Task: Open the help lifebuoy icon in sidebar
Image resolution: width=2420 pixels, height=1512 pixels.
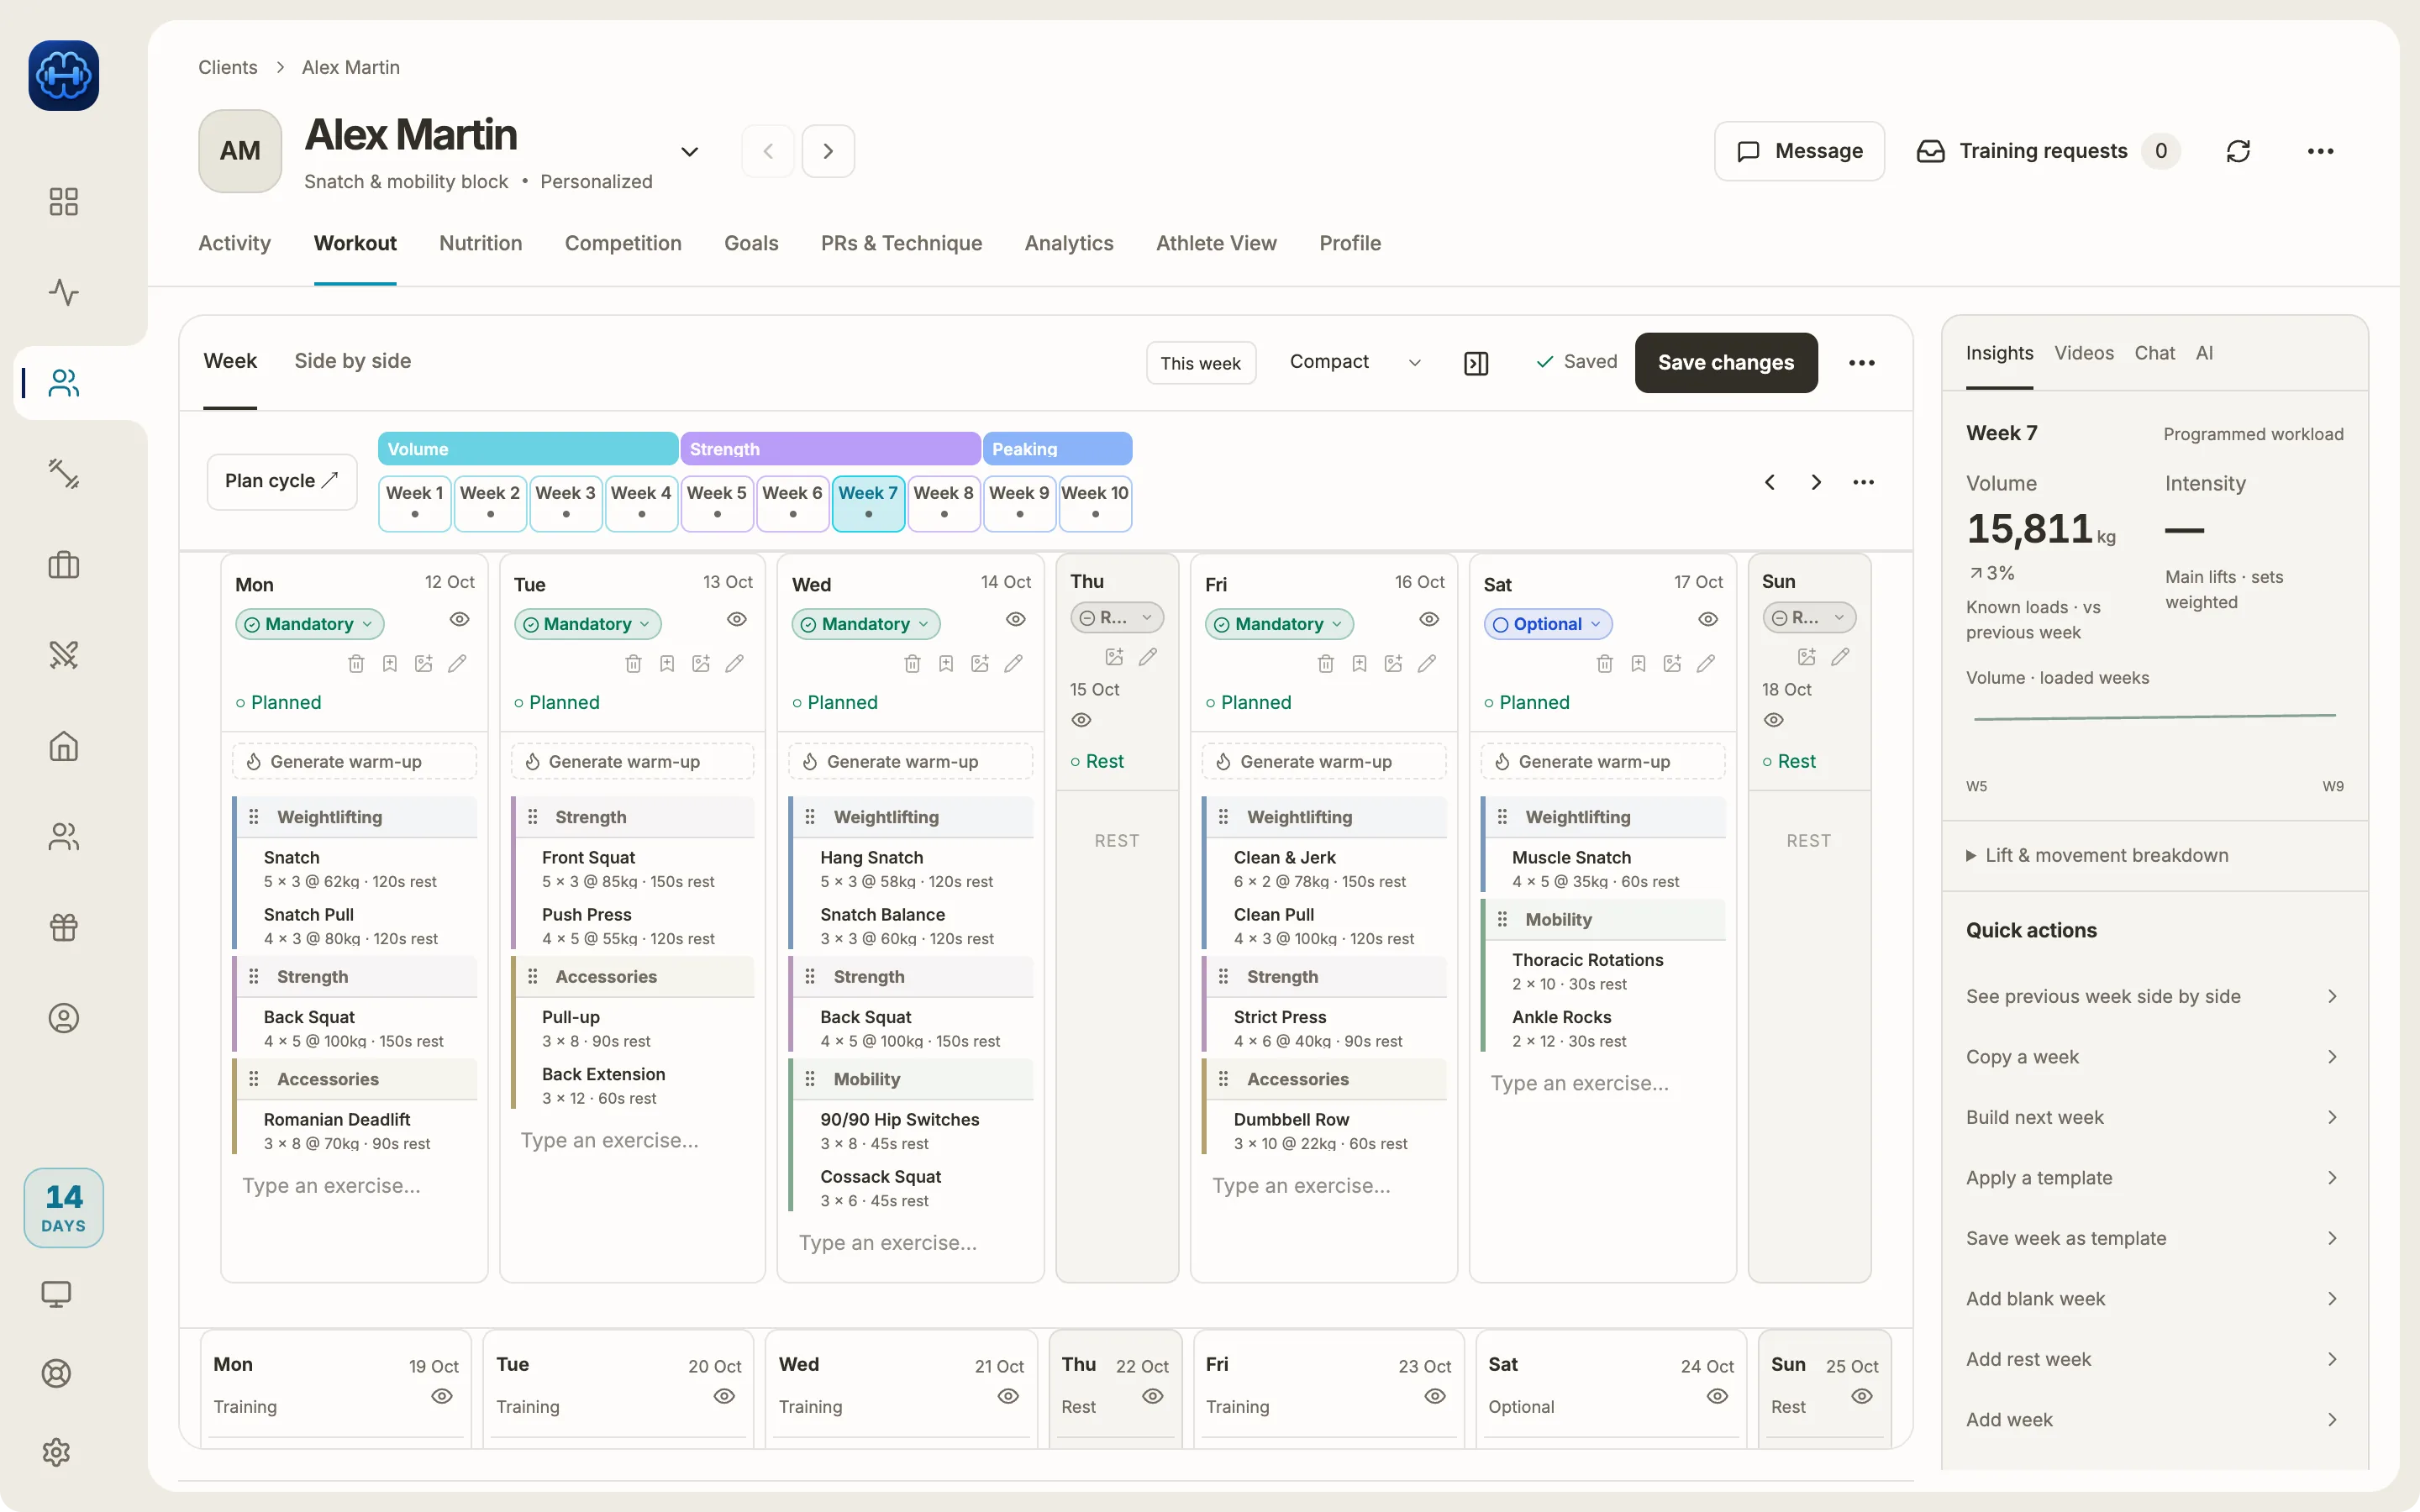Action: coord(56,1373)
